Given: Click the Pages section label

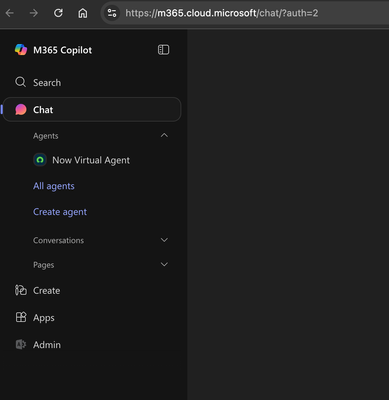Looking at the screenshot, I should pyautogui.click(x=44, y=265).
